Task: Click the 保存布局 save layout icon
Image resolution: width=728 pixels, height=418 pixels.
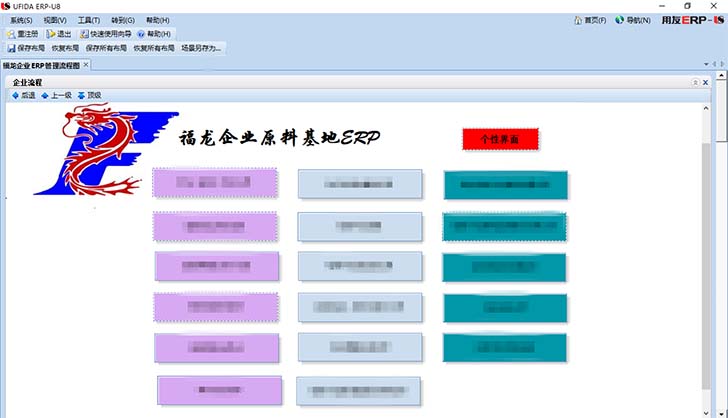Action: click(x=11, y=48)
